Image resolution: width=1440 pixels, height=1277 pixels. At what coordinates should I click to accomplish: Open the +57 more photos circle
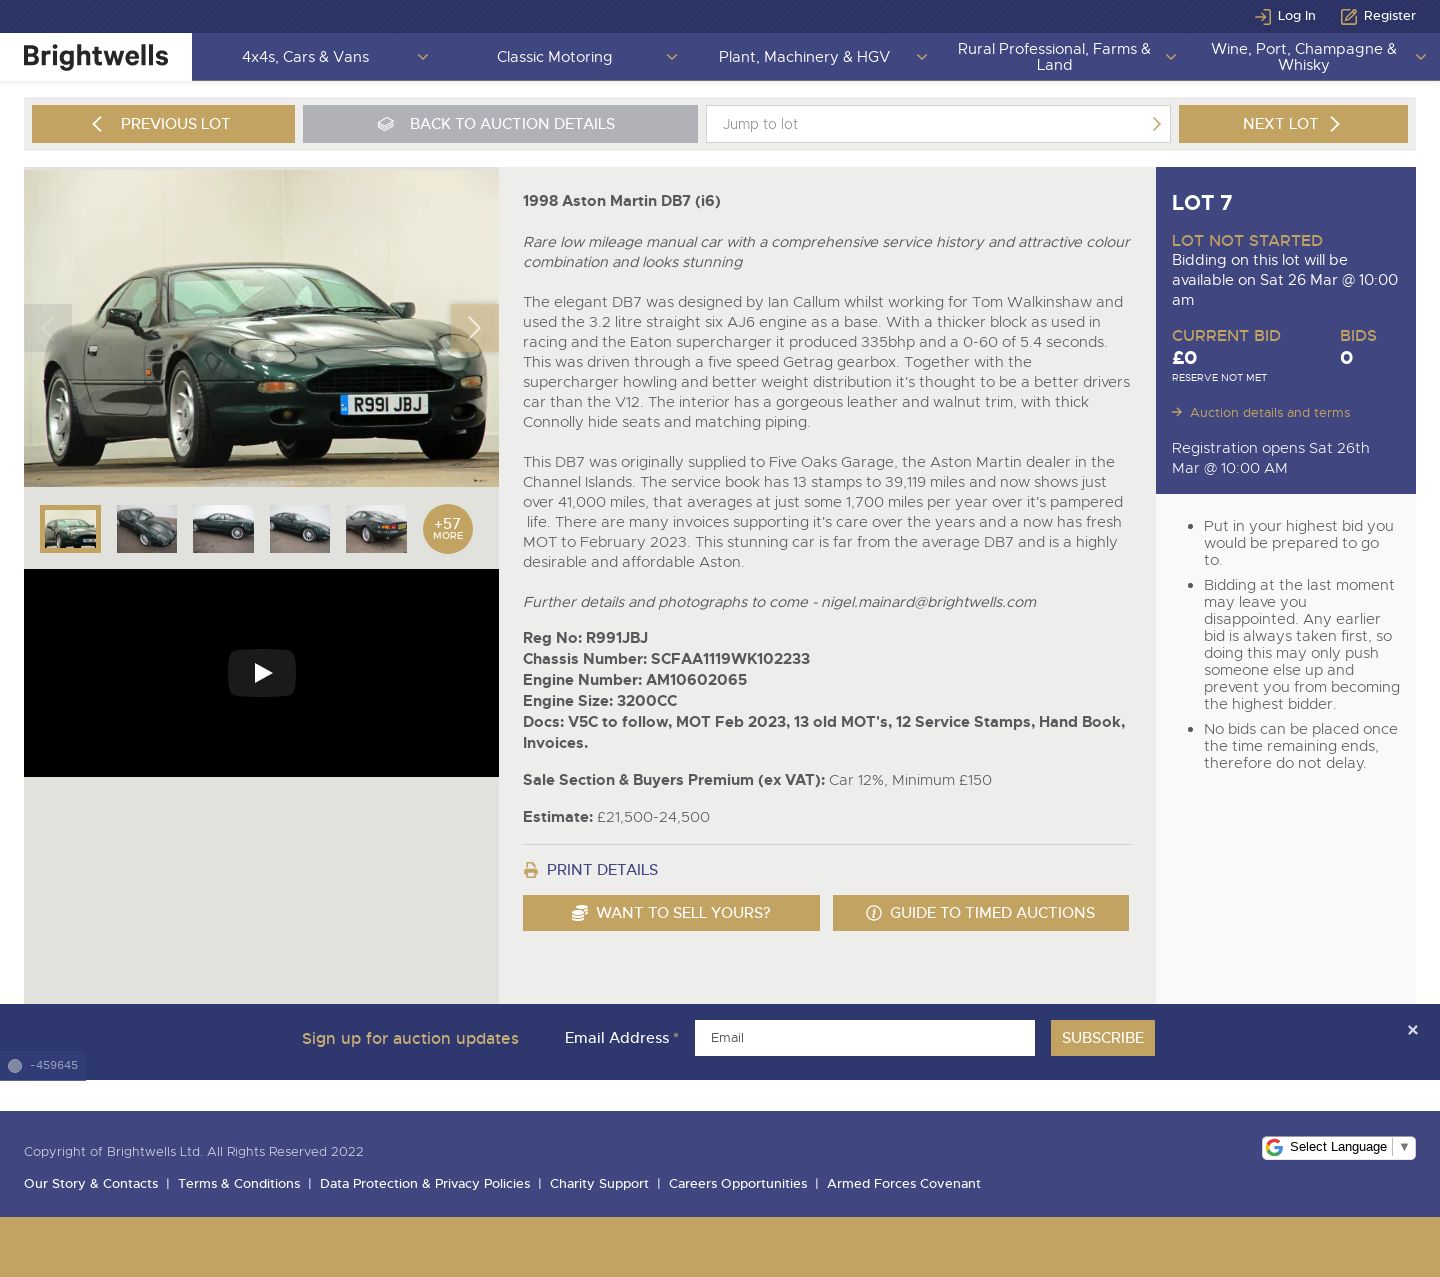(448, 529)
